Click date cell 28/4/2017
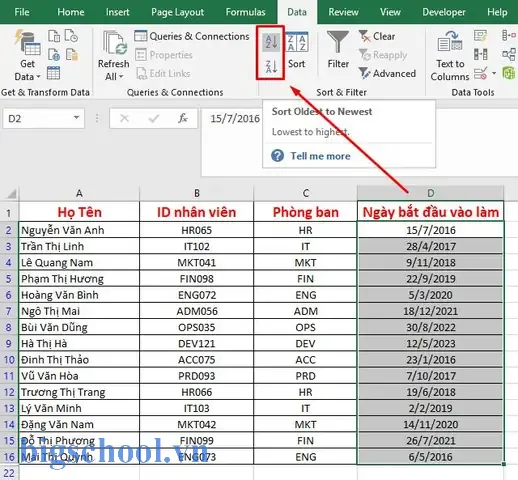 tap(430, 246)
